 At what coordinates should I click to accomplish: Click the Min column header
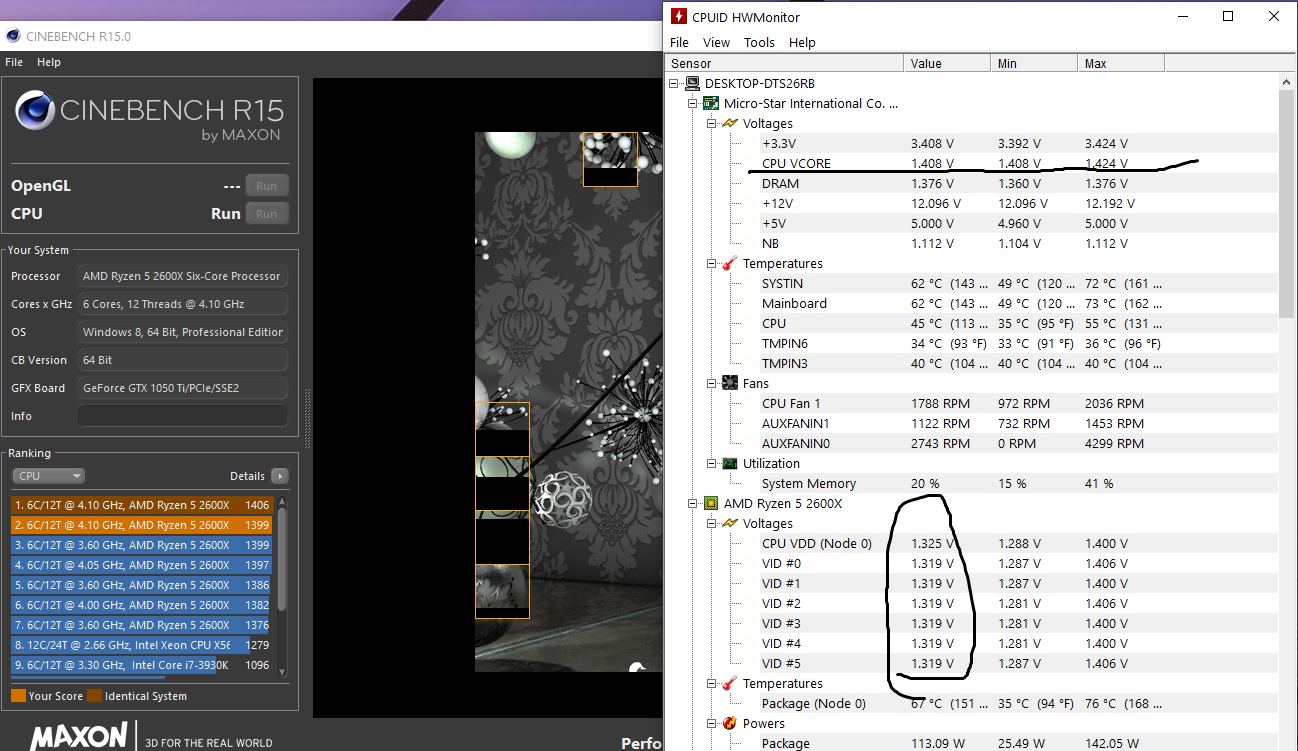pos(1035,63)
